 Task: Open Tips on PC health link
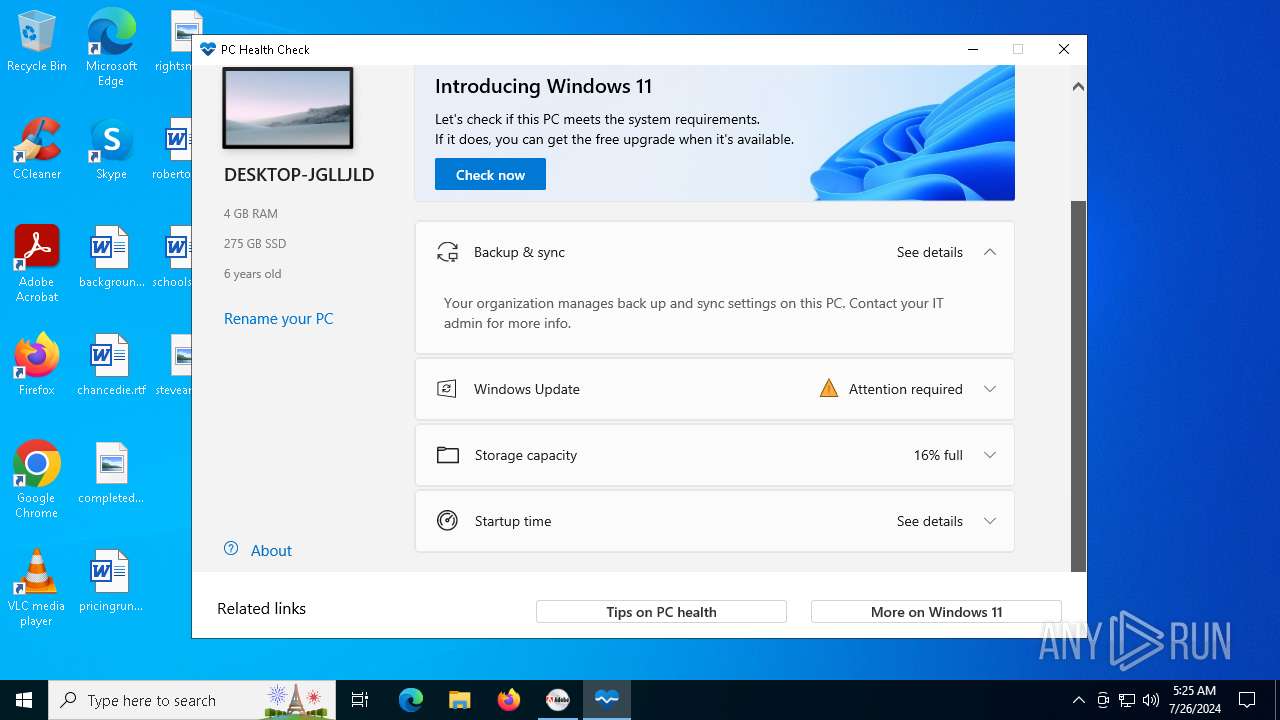tap(661, 612)
